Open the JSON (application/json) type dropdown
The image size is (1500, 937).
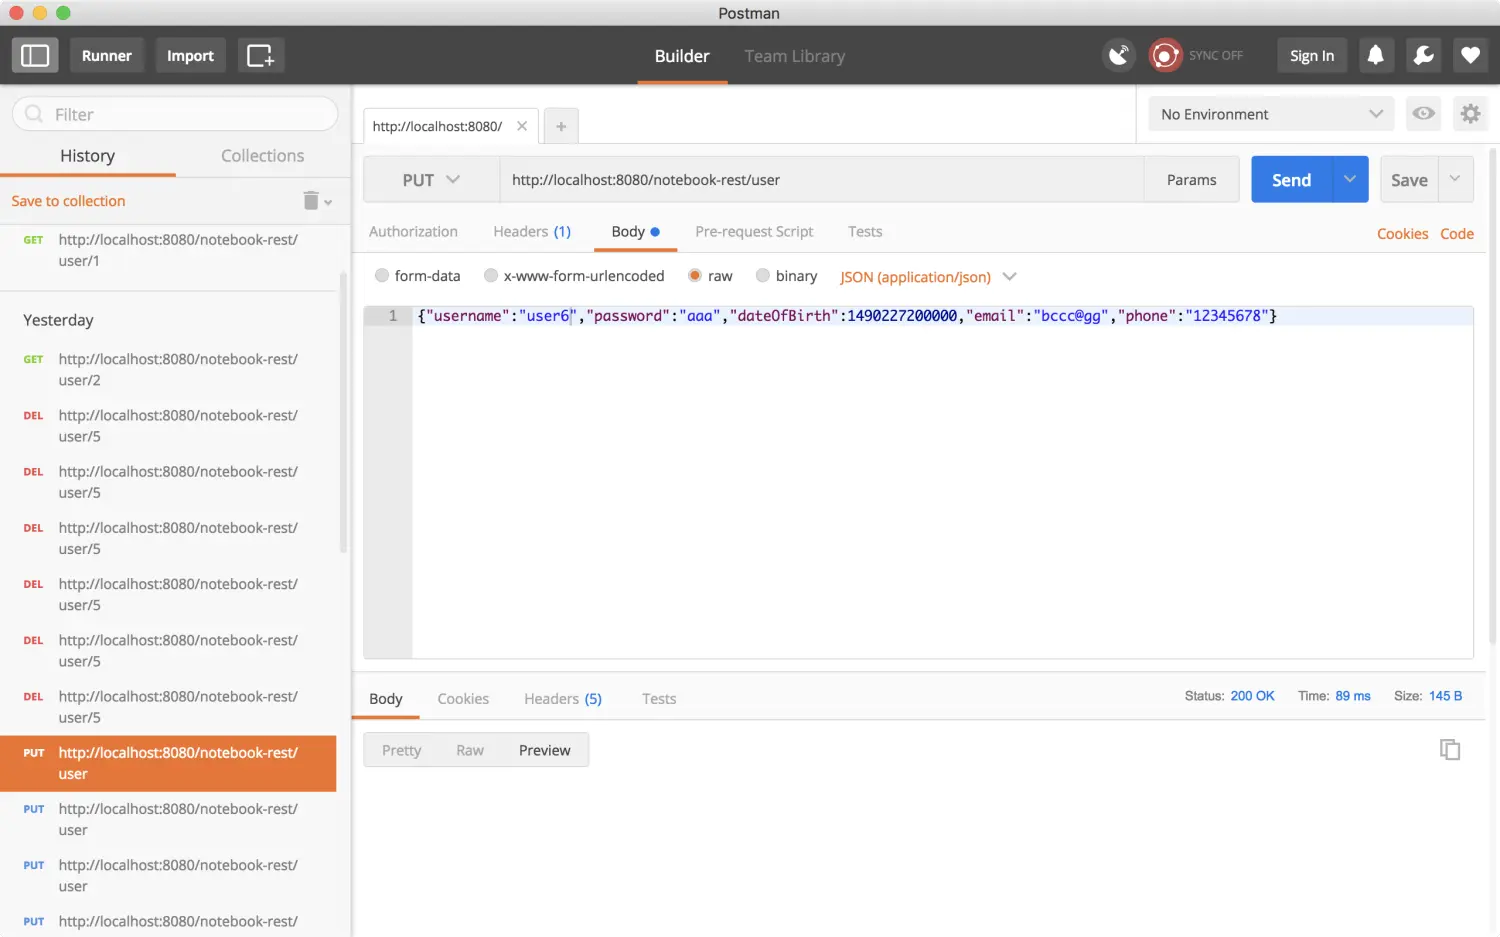pos(928,277)
